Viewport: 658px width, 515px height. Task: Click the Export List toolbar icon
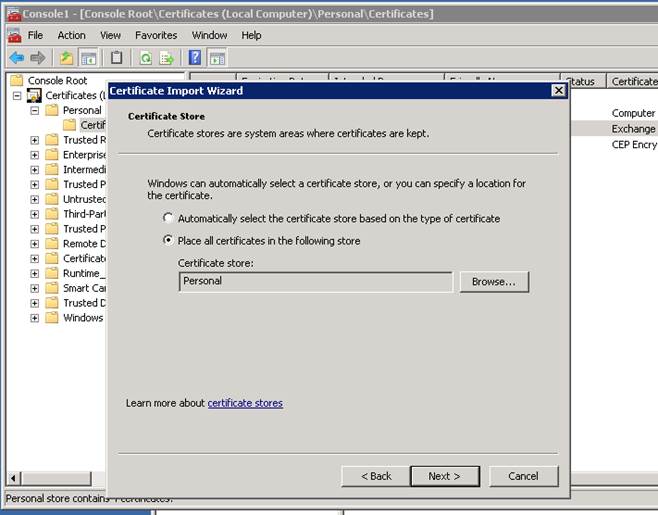pyautogui.click(x=166, y=58)
